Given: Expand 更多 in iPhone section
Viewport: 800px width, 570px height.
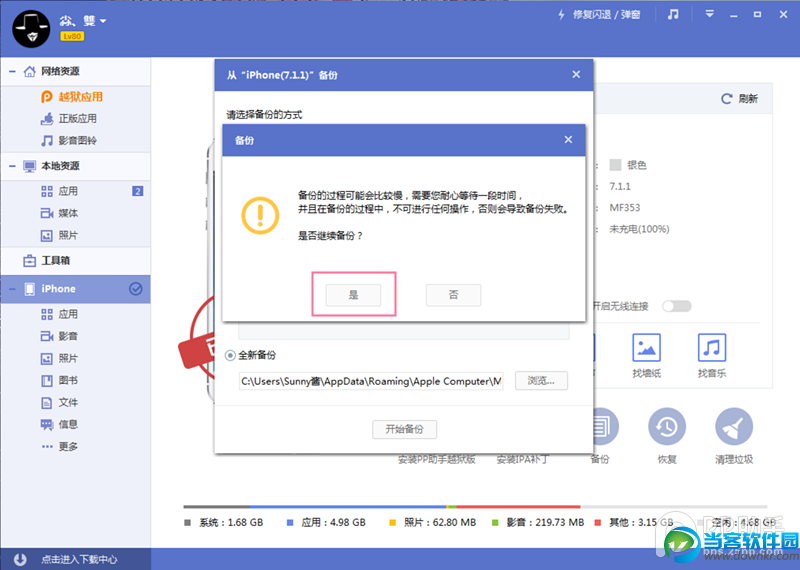Looking at the screenshot, I should click(x=68, y=447).
